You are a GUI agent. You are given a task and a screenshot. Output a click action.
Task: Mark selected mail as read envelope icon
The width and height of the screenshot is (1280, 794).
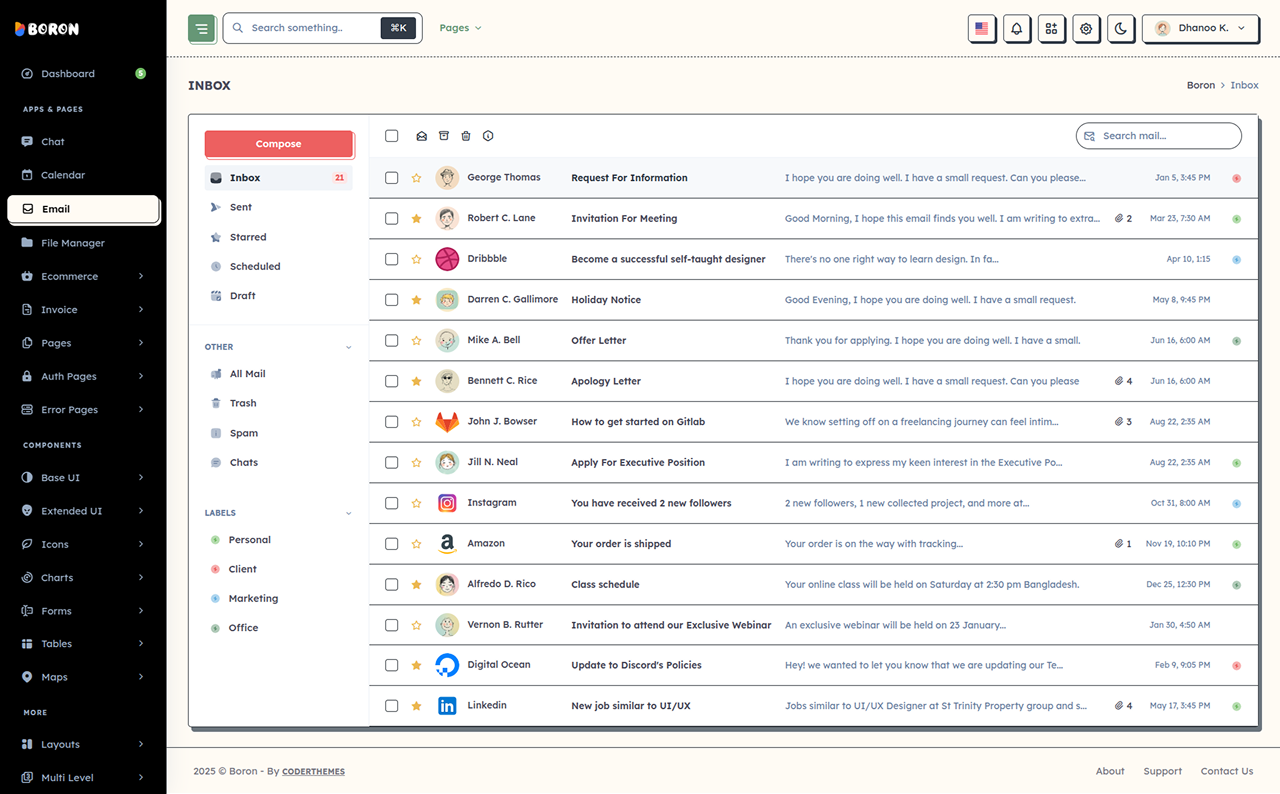pyautogui.click(x=422, y=136)
